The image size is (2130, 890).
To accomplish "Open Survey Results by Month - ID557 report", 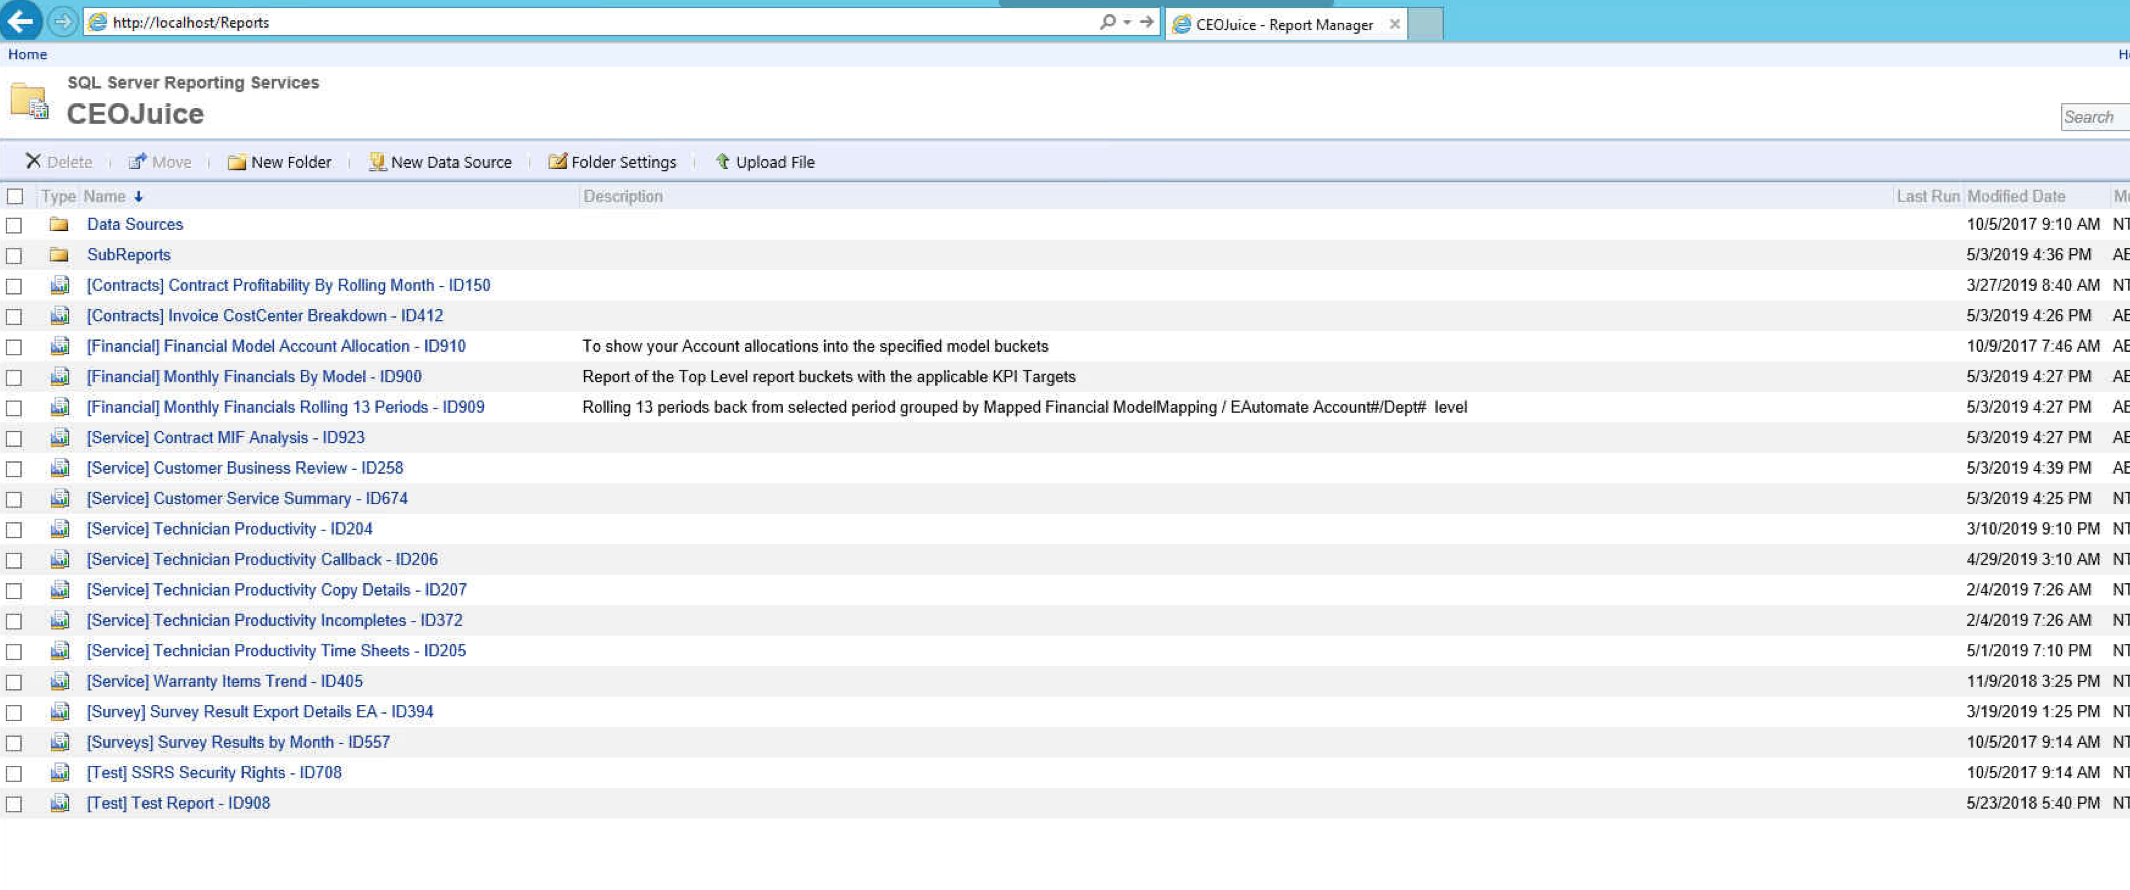I will coord(238,742).
